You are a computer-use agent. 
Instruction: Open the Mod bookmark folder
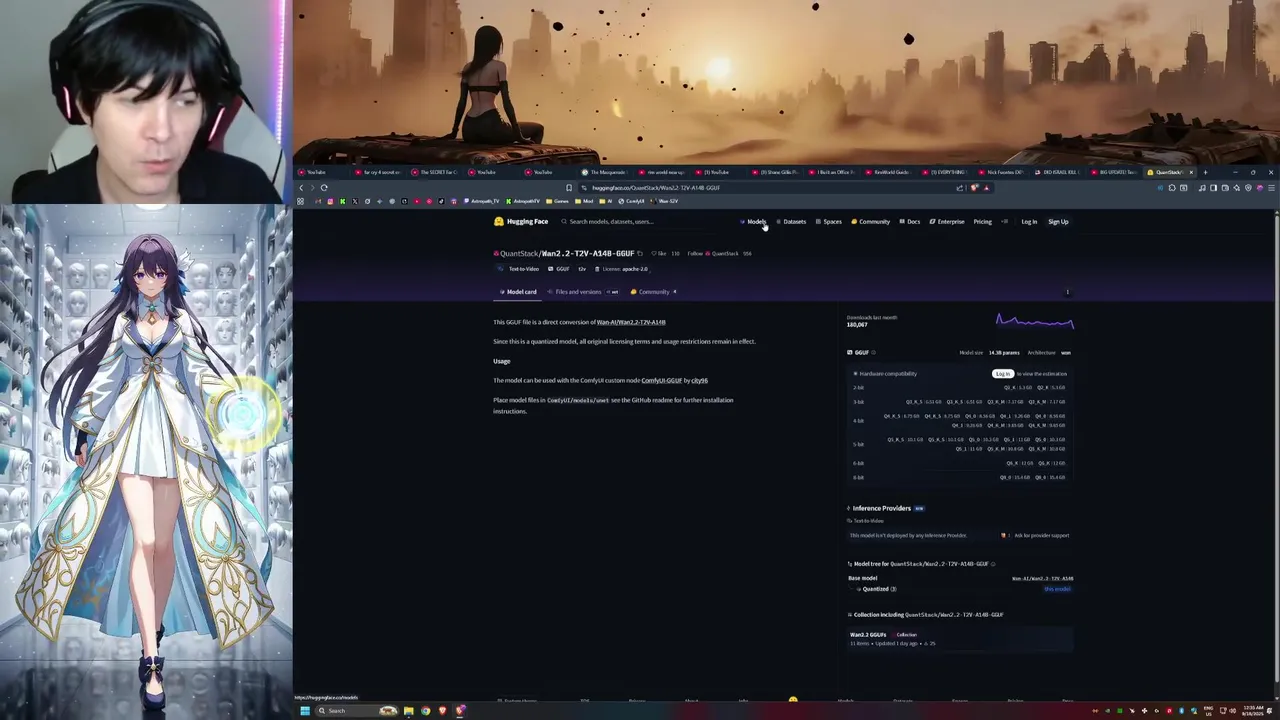pyautogui.click(x=584, y=201)
